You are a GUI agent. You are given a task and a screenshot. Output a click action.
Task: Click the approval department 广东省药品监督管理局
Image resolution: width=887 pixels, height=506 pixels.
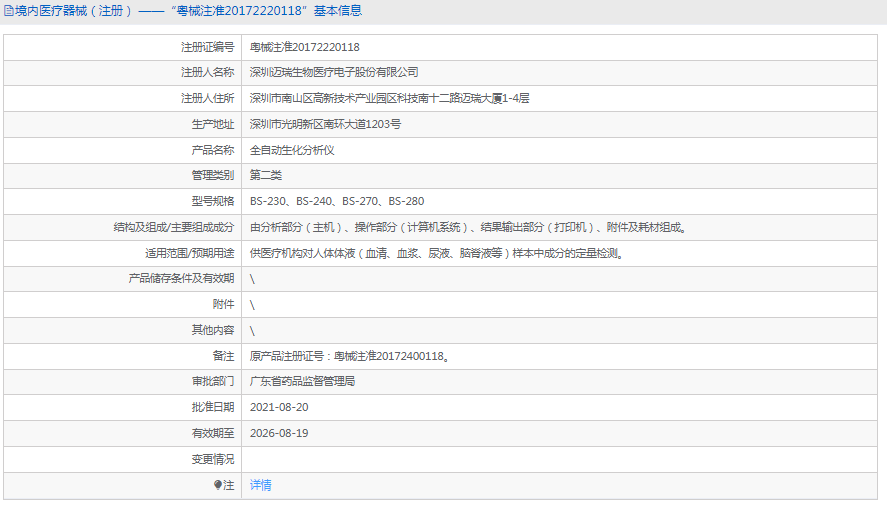(302, 381)
